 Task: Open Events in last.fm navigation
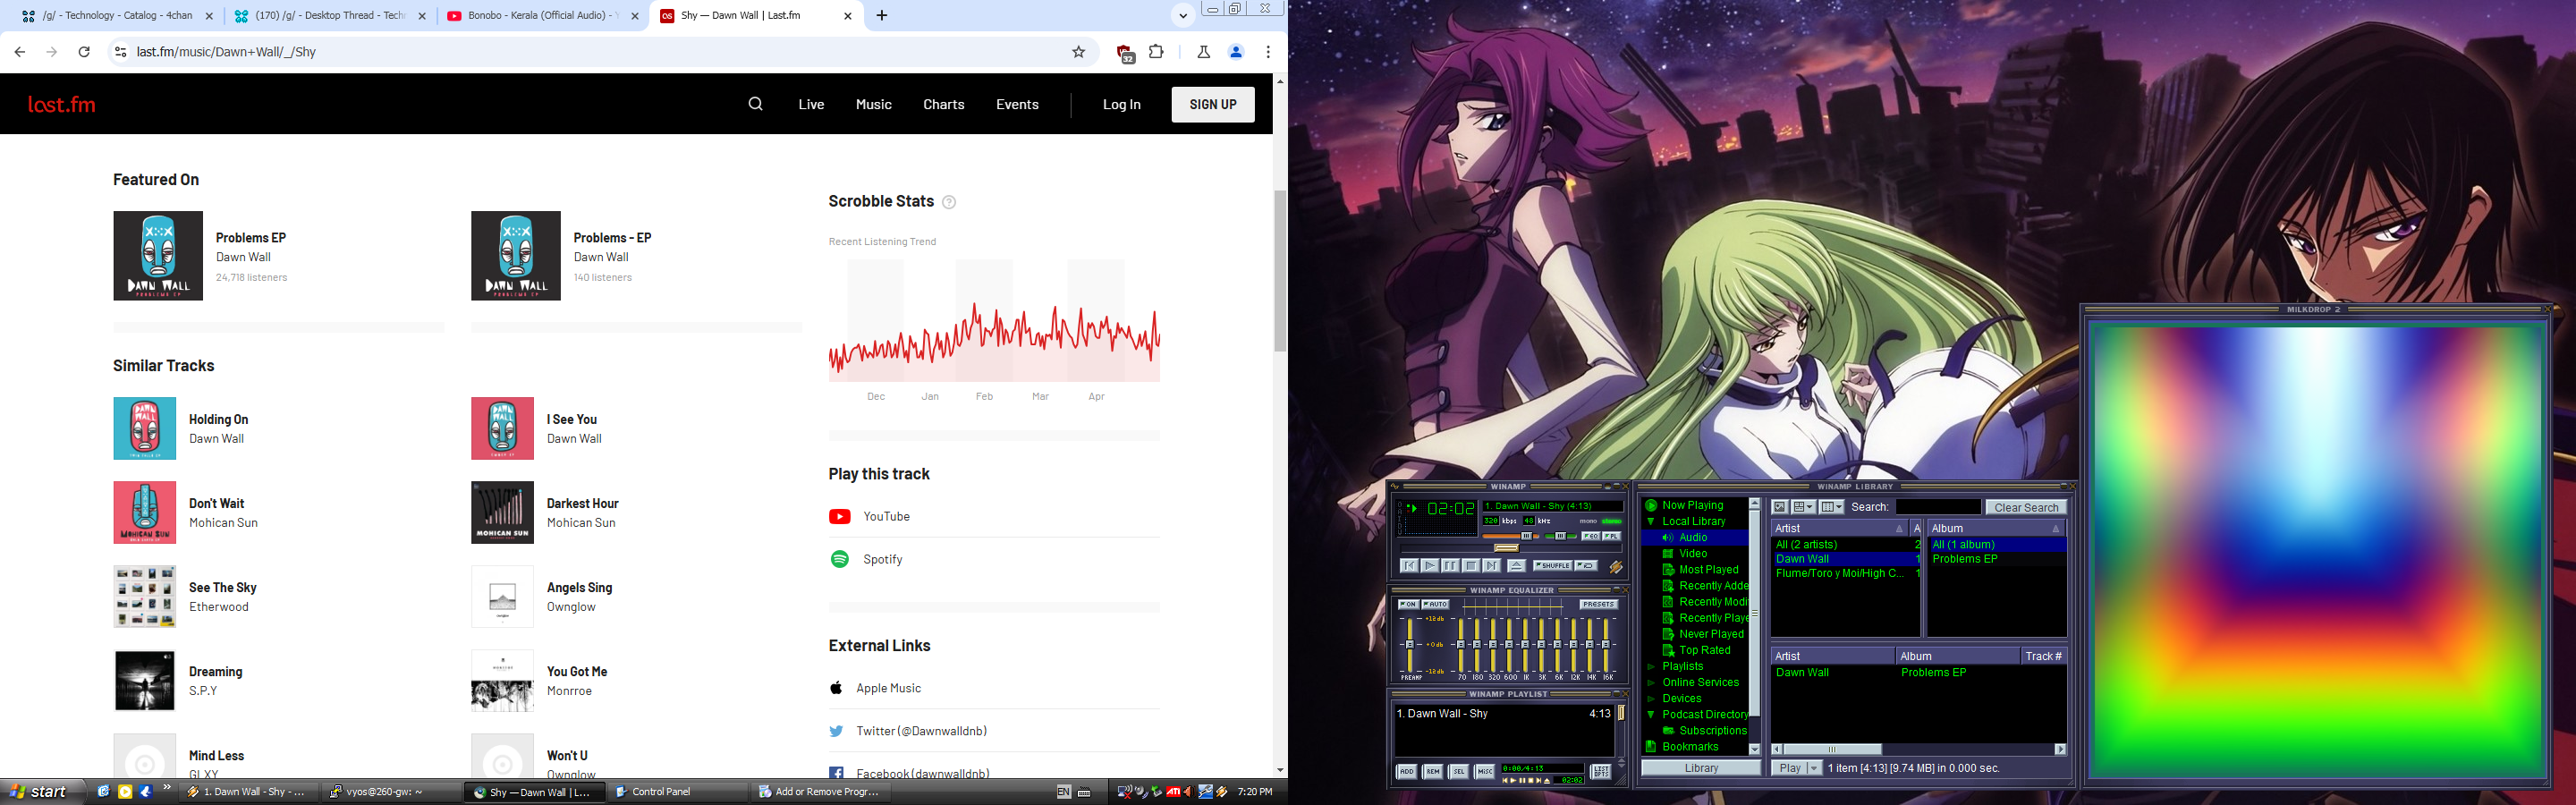coord(1017,104)
